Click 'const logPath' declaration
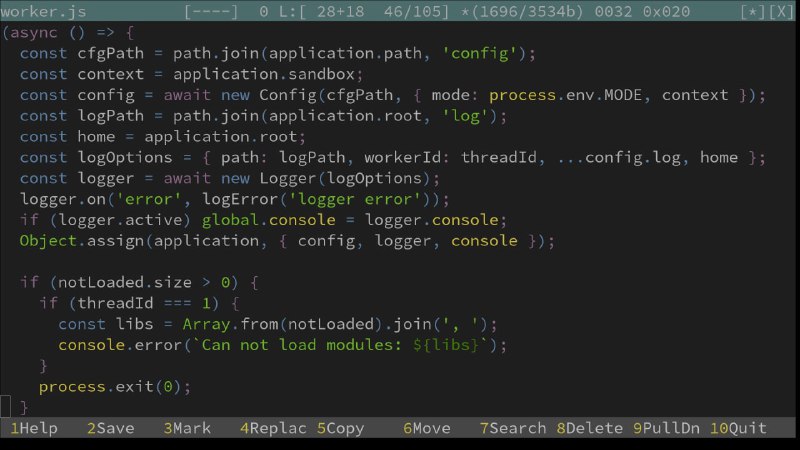The width and height of the screenshot is (800, 450). (82, 116)
